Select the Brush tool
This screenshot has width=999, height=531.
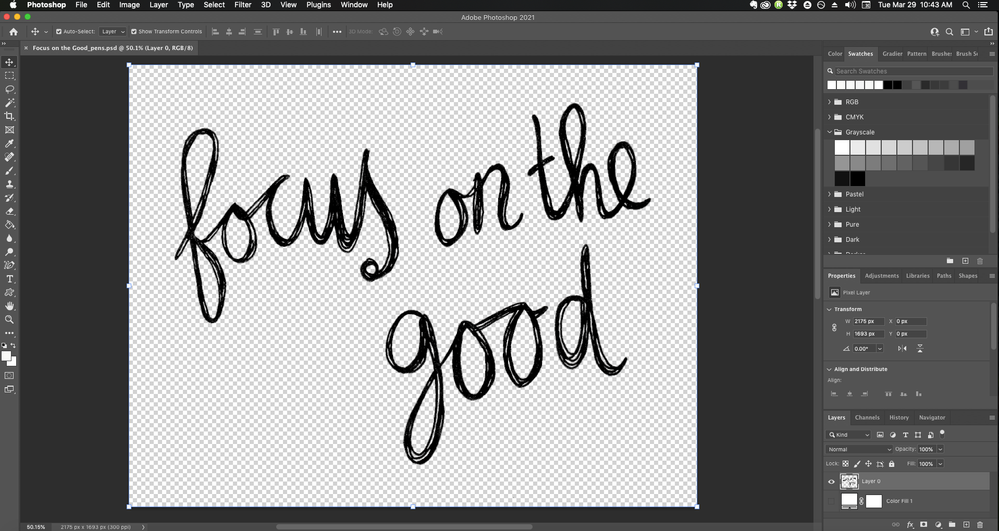coord(10,171)
